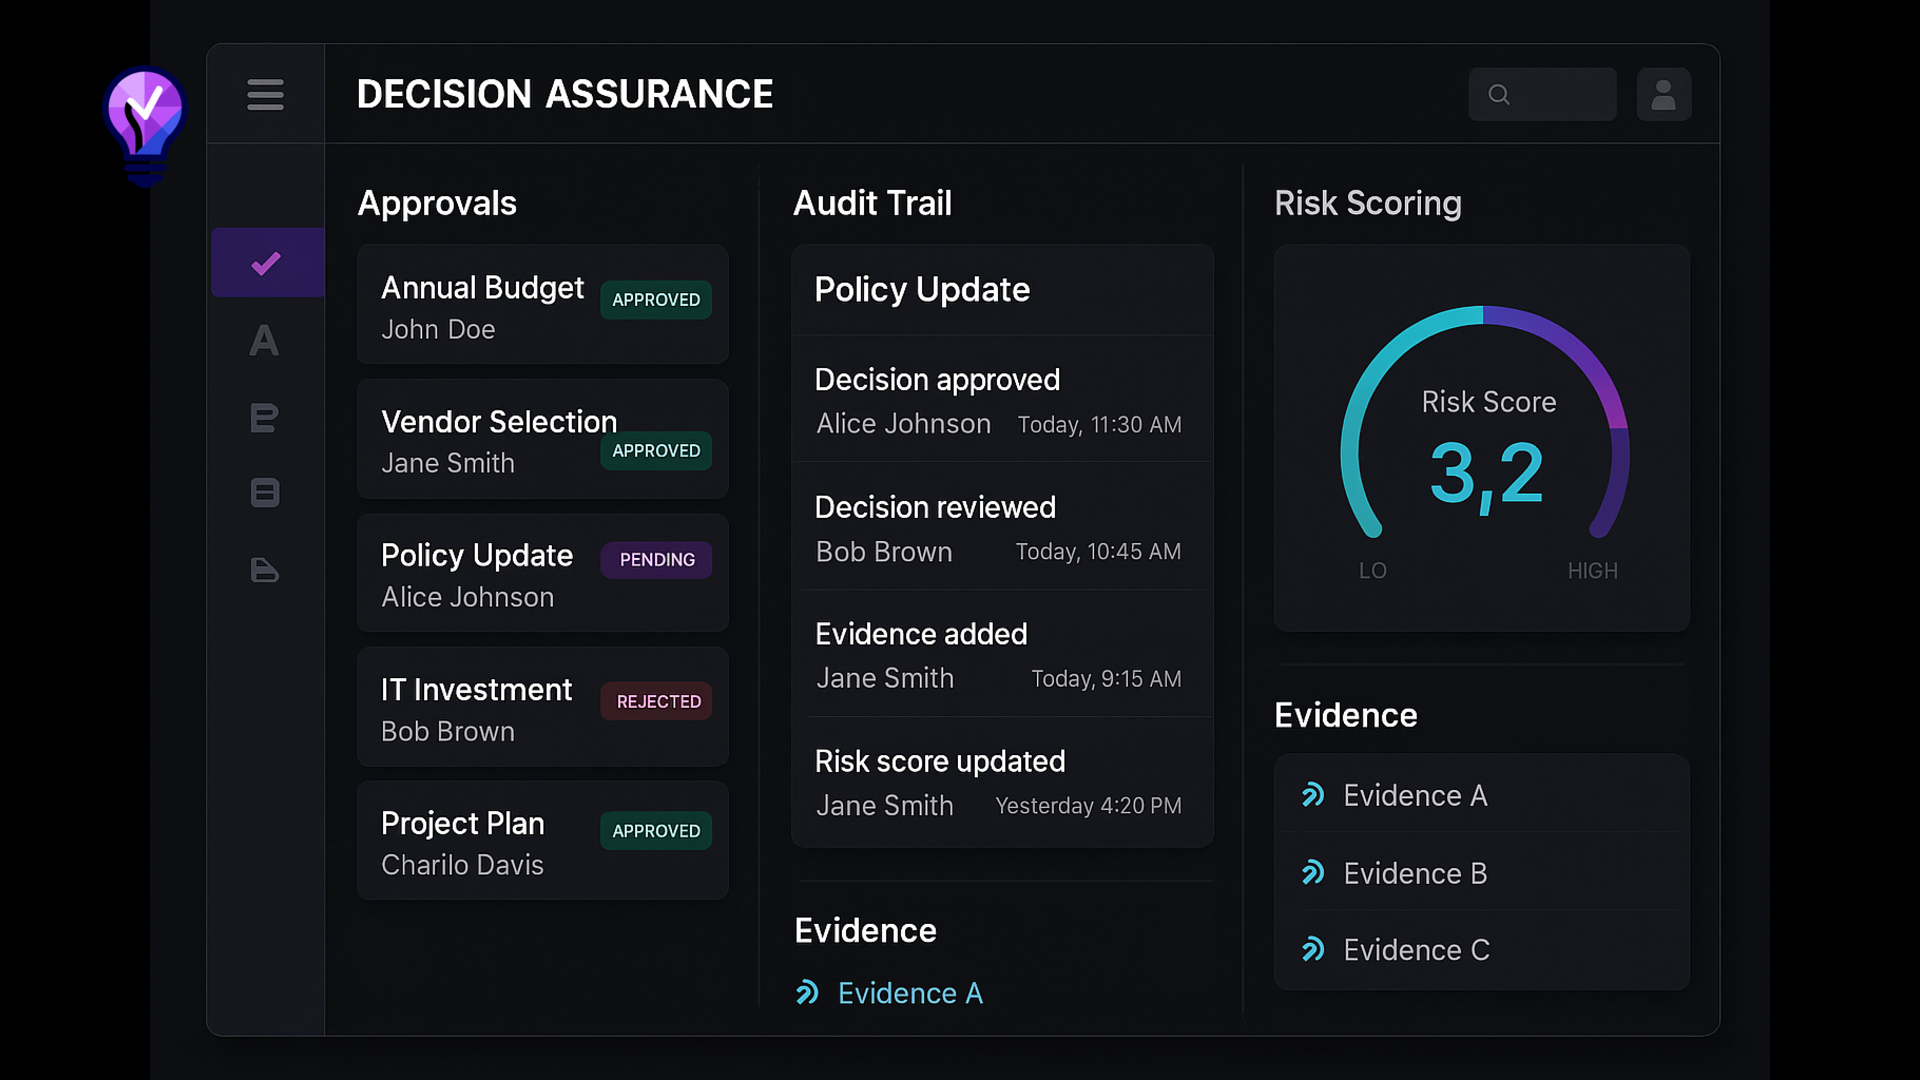This screenshot has height=1080, width=1920.
Task: Open Evidence A link under Audit Trail
Action: click(909, 993)
